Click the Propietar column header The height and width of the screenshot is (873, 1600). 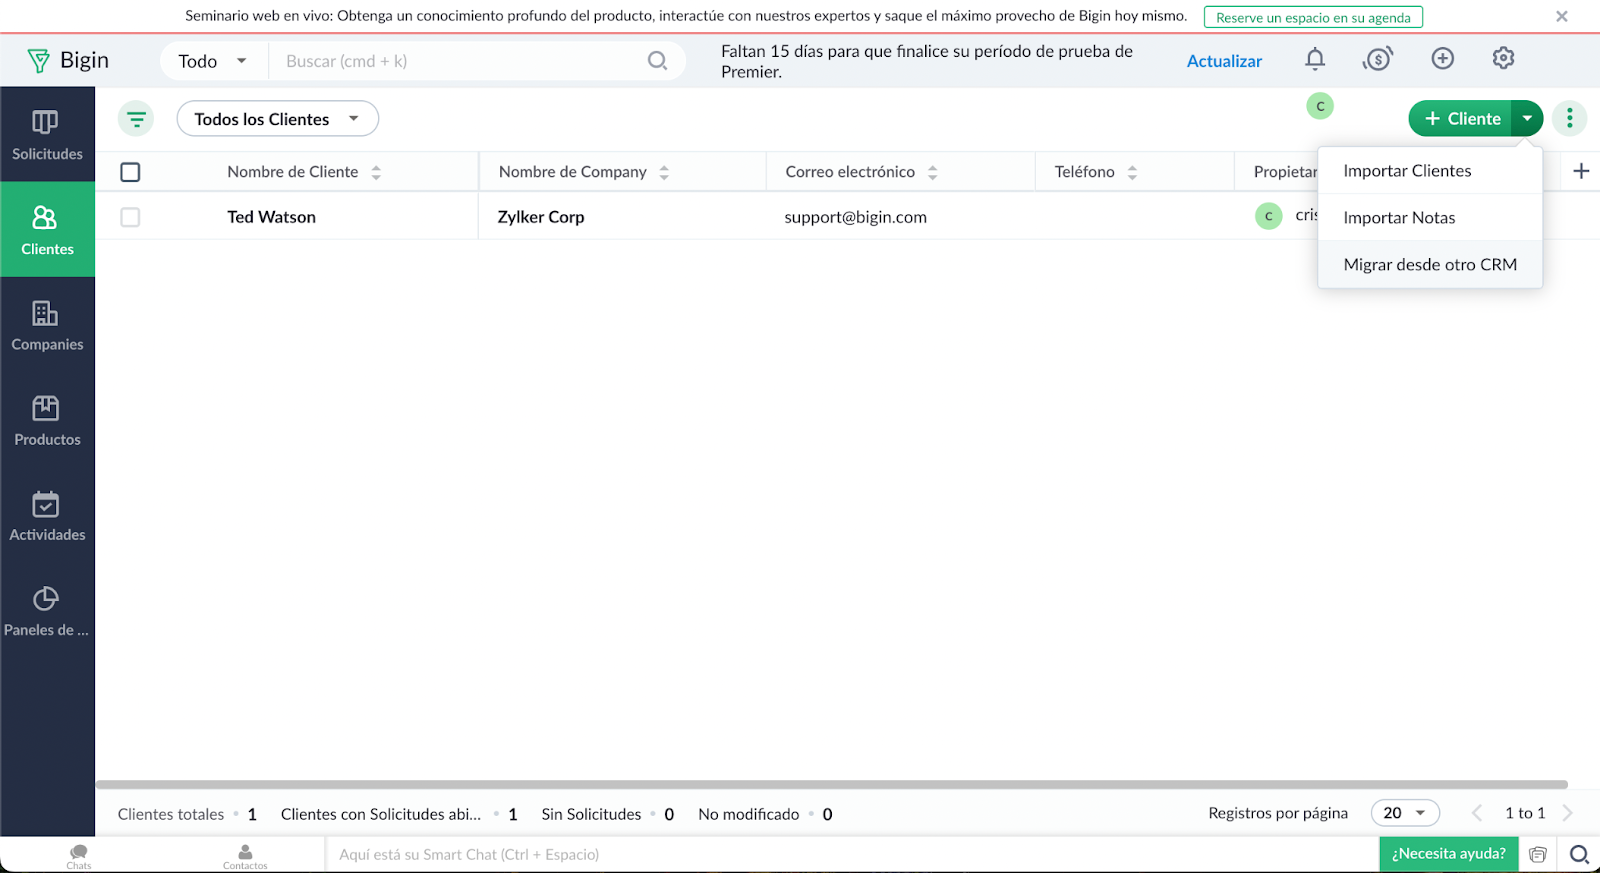(1285, 172)
